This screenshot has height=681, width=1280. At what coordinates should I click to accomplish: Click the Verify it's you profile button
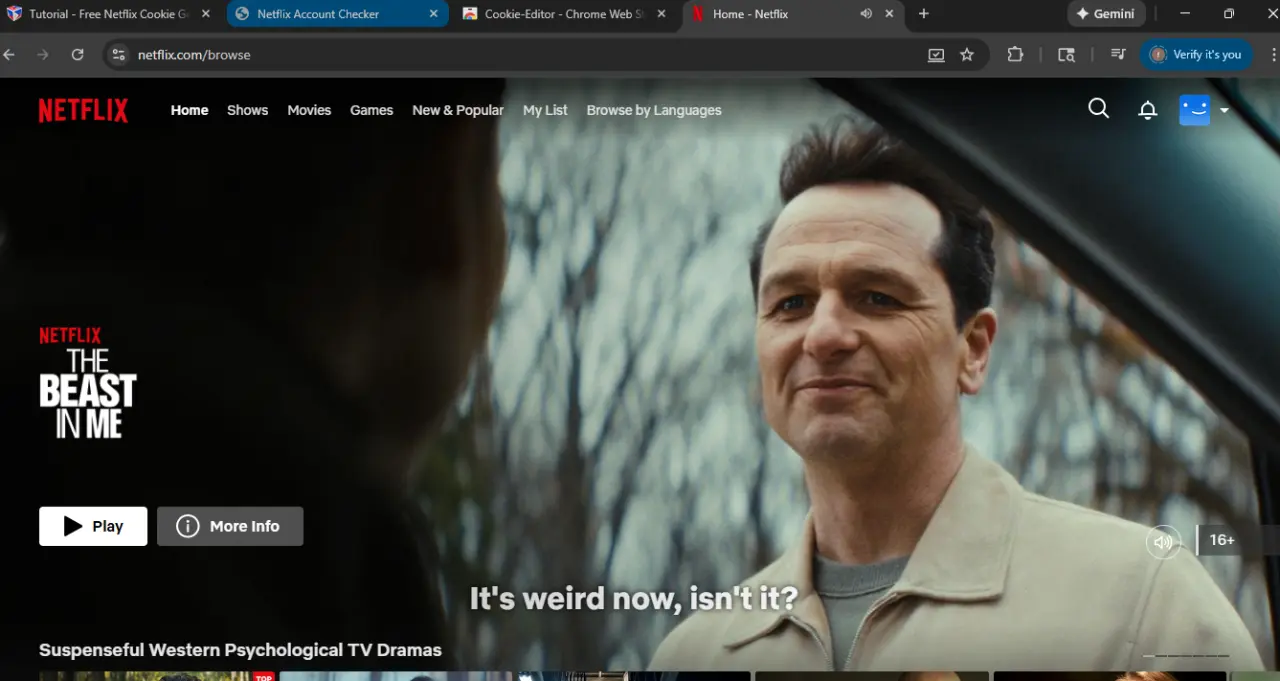point(1196,55)
